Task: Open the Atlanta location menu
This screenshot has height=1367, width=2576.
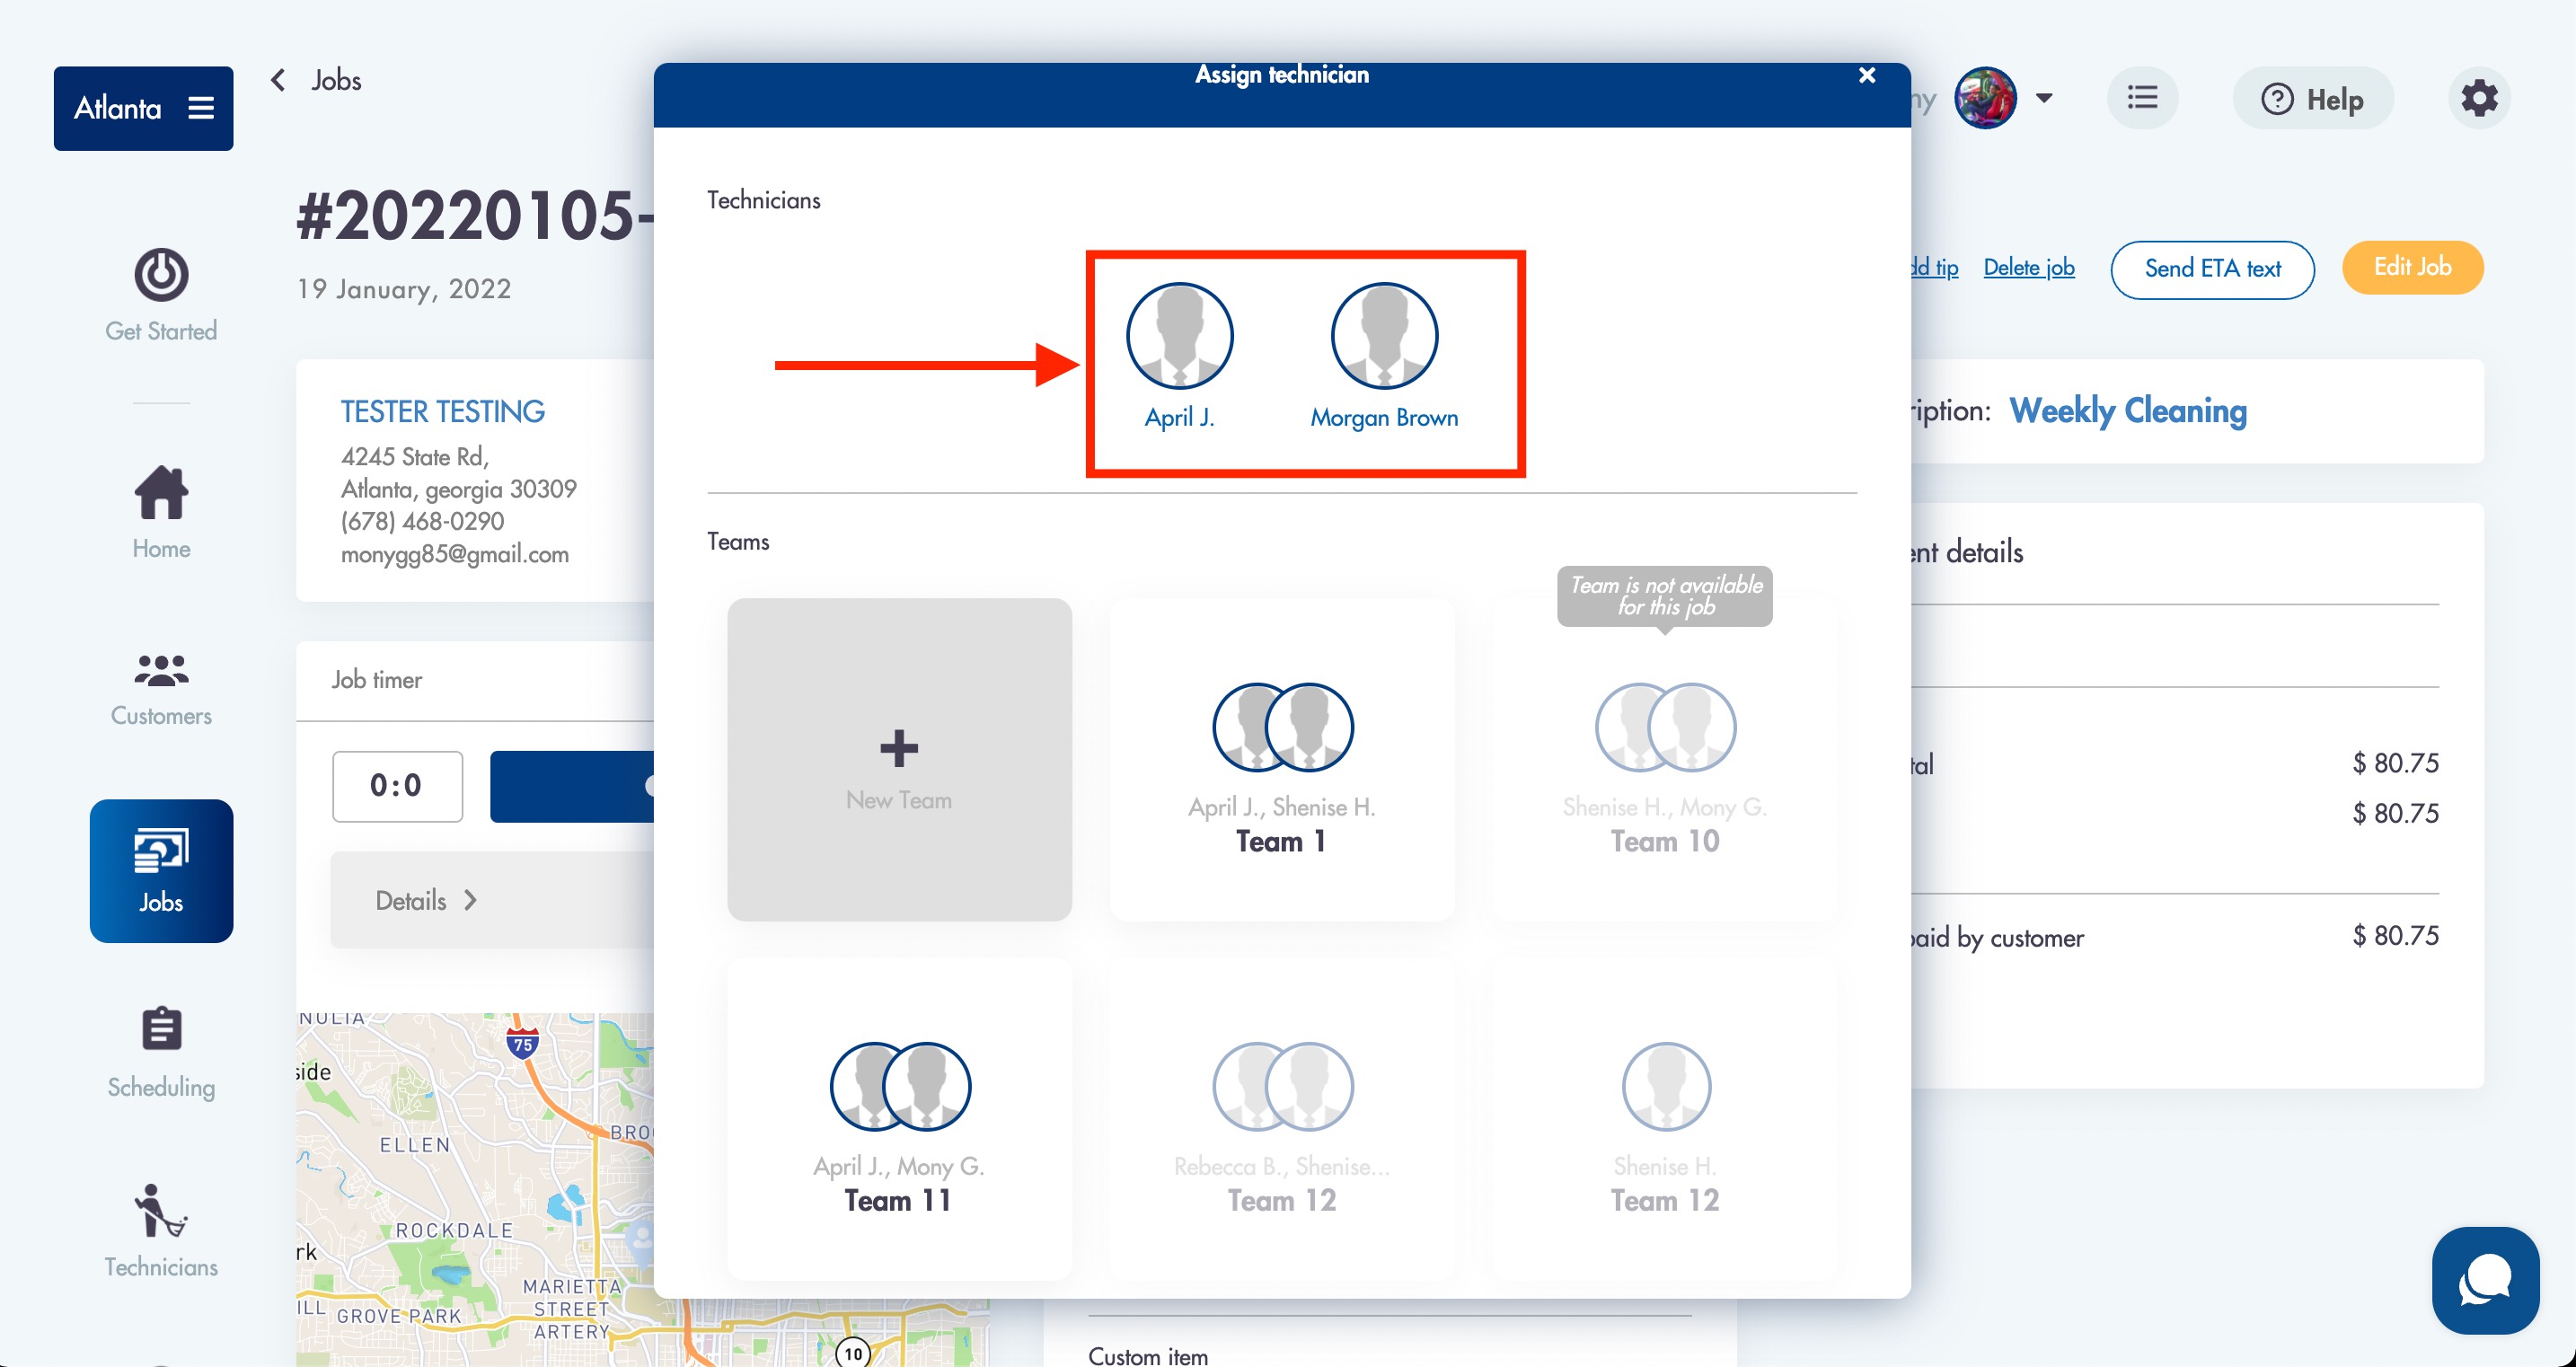Action: (143, 108)
